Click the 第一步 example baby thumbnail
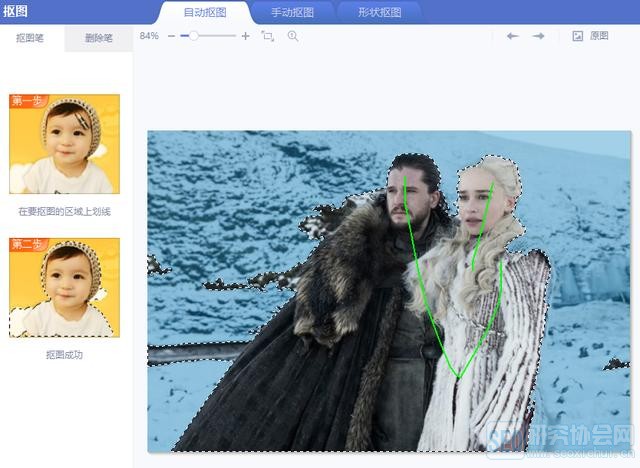Image resolution: width=640 pixels, height=468 pixels. (64, 144)
